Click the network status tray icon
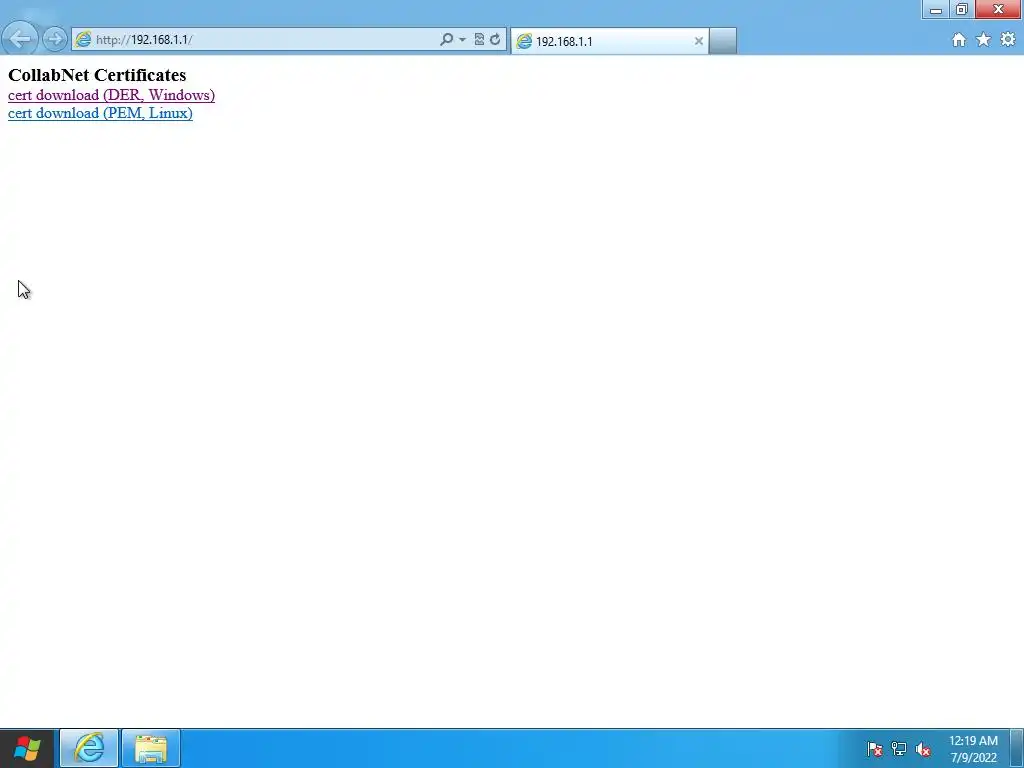1024x768 pixels. click(x=899, y=749)
